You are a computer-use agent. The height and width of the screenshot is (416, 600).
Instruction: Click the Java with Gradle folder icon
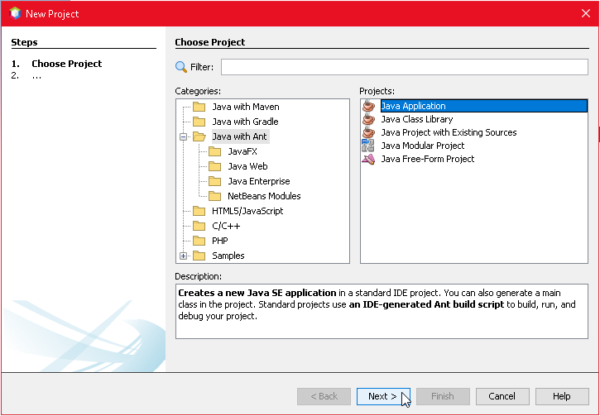click(199, 121)
